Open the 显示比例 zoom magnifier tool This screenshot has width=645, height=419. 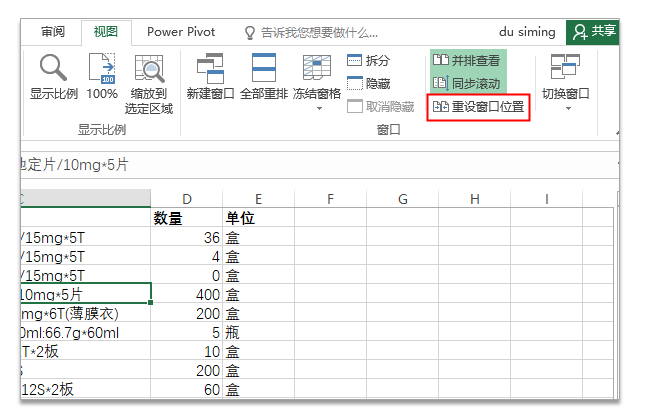coord(53,77)
